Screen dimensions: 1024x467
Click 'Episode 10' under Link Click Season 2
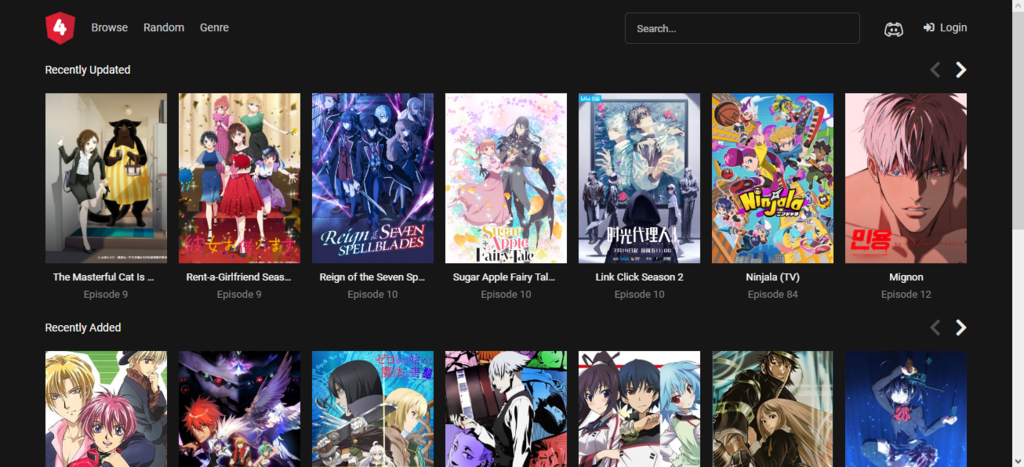[639, 295]
